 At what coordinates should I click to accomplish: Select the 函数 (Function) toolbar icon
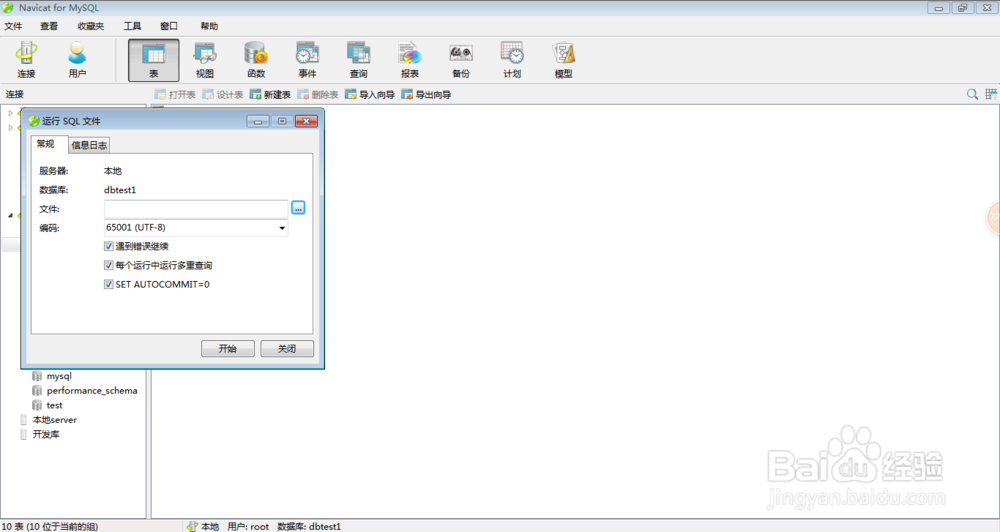(x=256, y=60)
